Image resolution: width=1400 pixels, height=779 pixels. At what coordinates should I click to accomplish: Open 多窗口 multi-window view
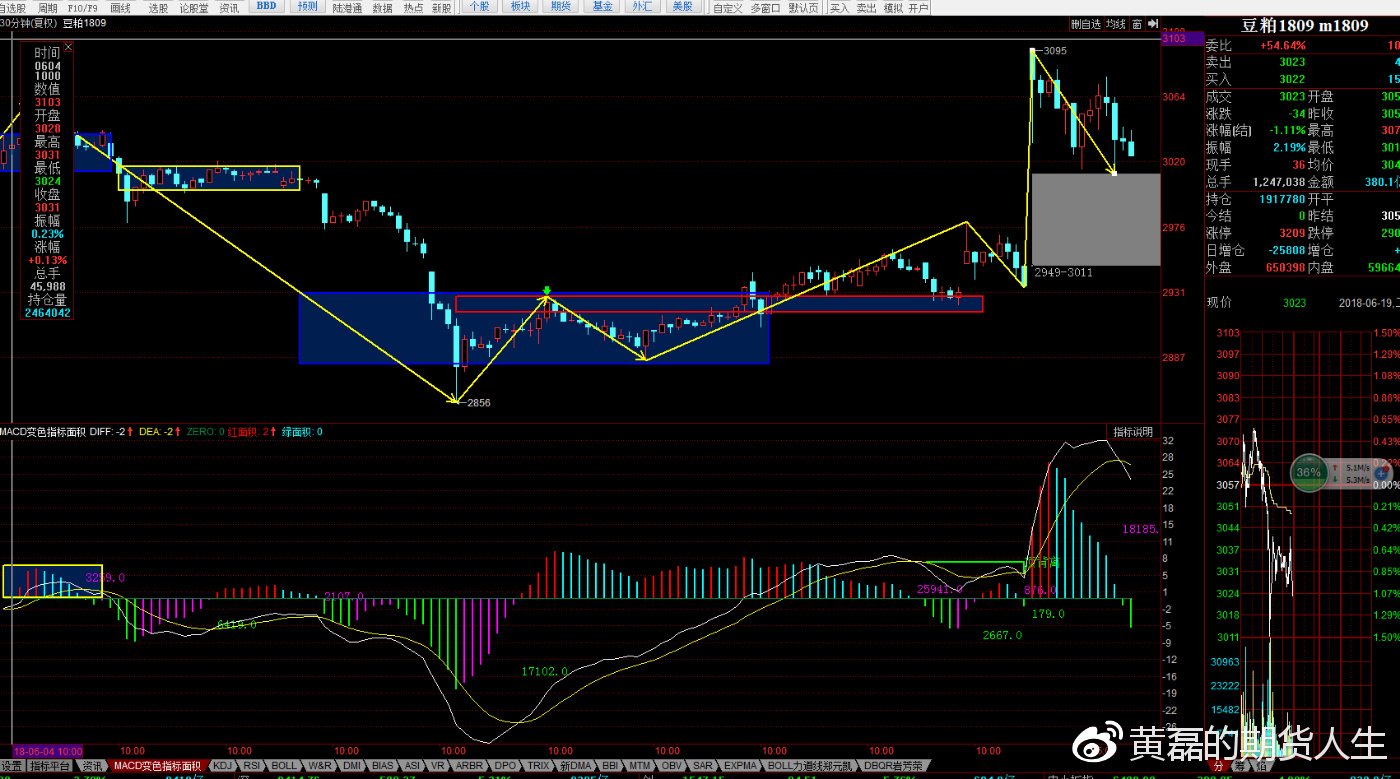(x=765, y=7)
